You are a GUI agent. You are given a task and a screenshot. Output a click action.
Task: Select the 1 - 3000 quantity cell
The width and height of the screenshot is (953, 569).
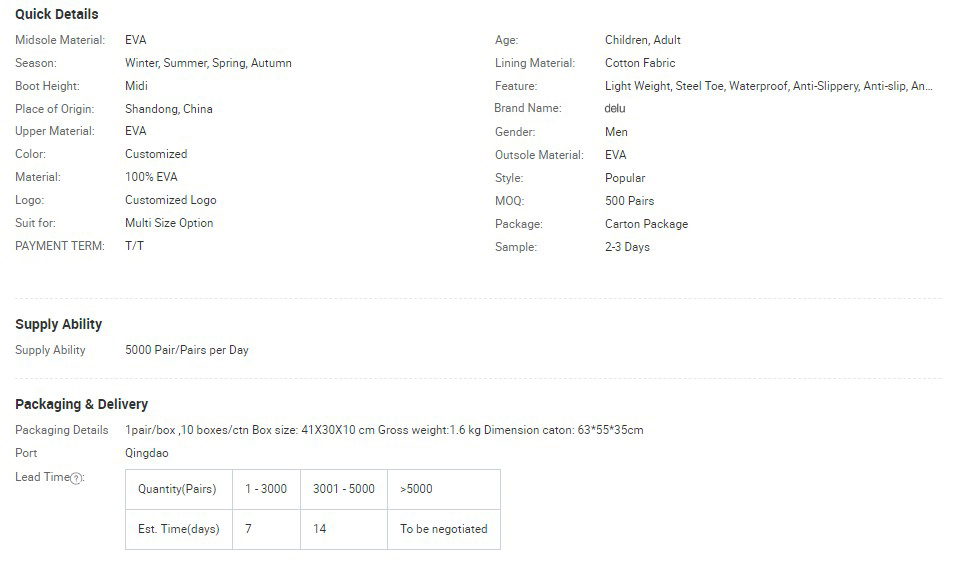tap(266, 489)
